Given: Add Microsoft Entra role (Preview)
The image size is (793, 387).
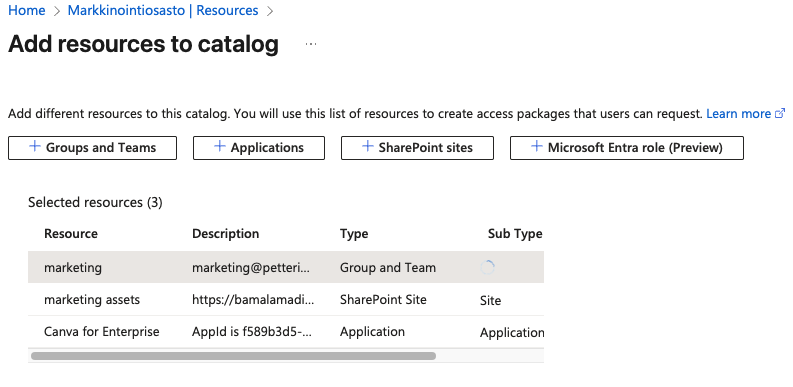Looking at the screenshot, I should click(x=627, y=148).
